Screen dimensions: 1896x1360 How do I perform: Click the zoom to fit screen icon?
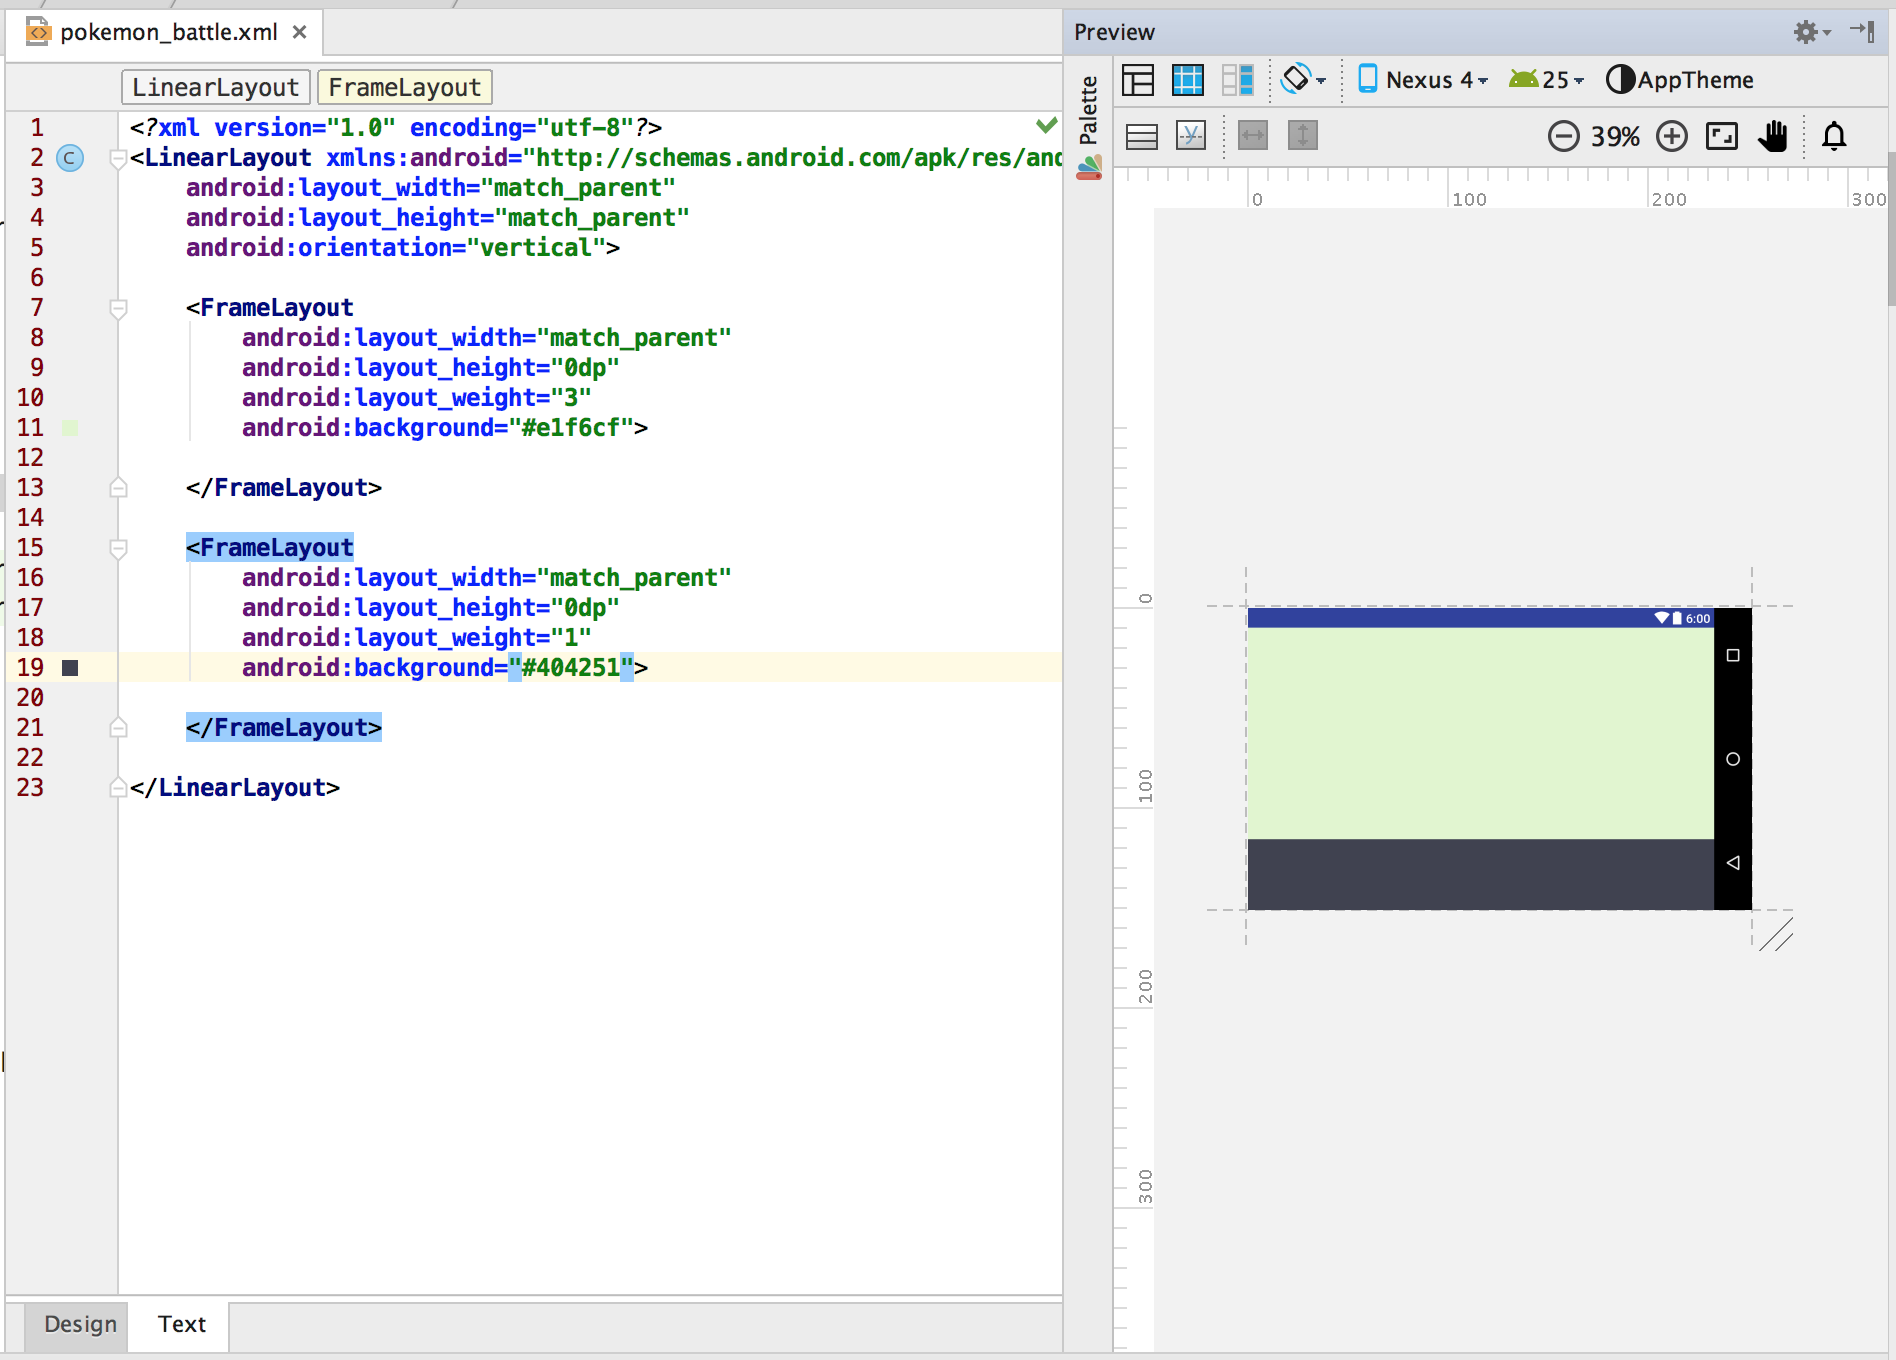(x=1721, y=136)
